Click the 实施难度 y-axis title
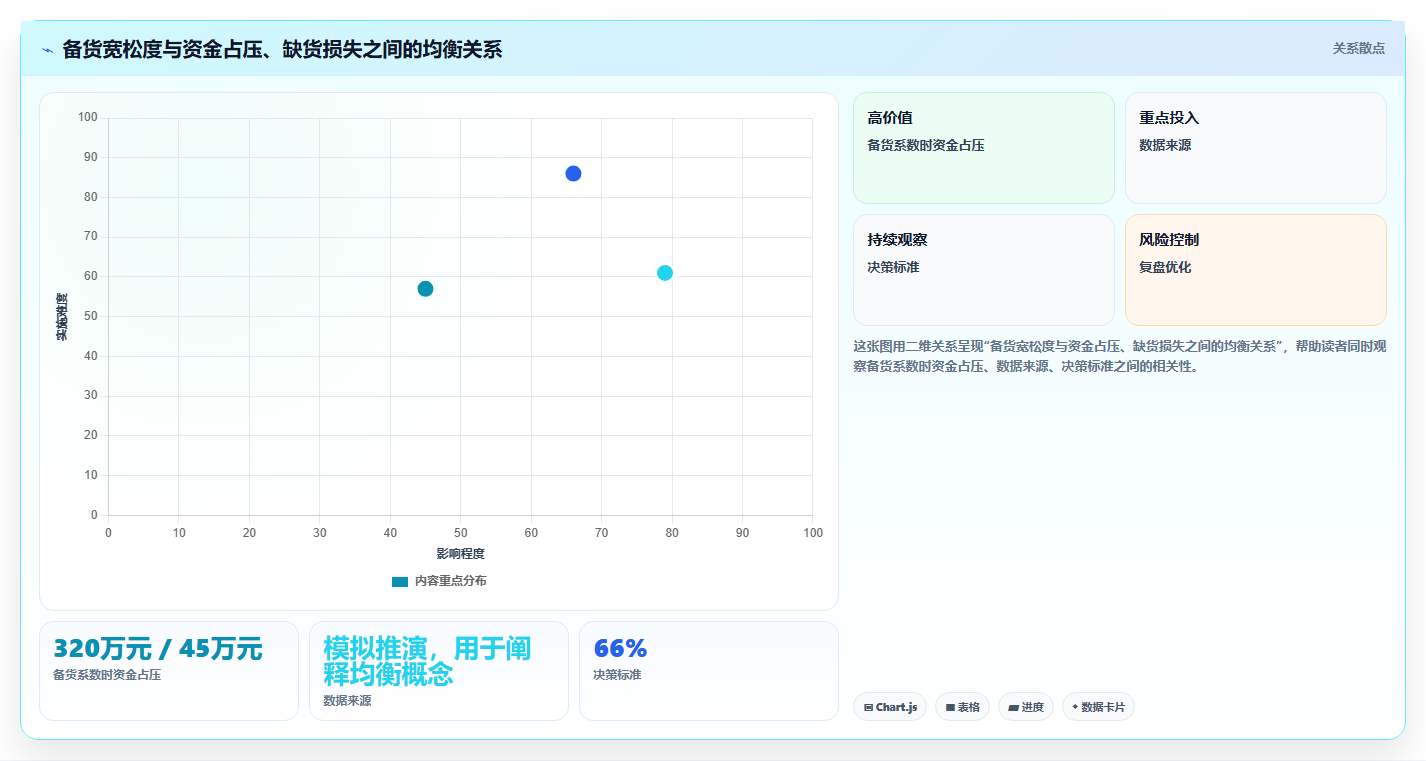Image resolution: width=1426 pixels, height=761 pixels. 62,317
